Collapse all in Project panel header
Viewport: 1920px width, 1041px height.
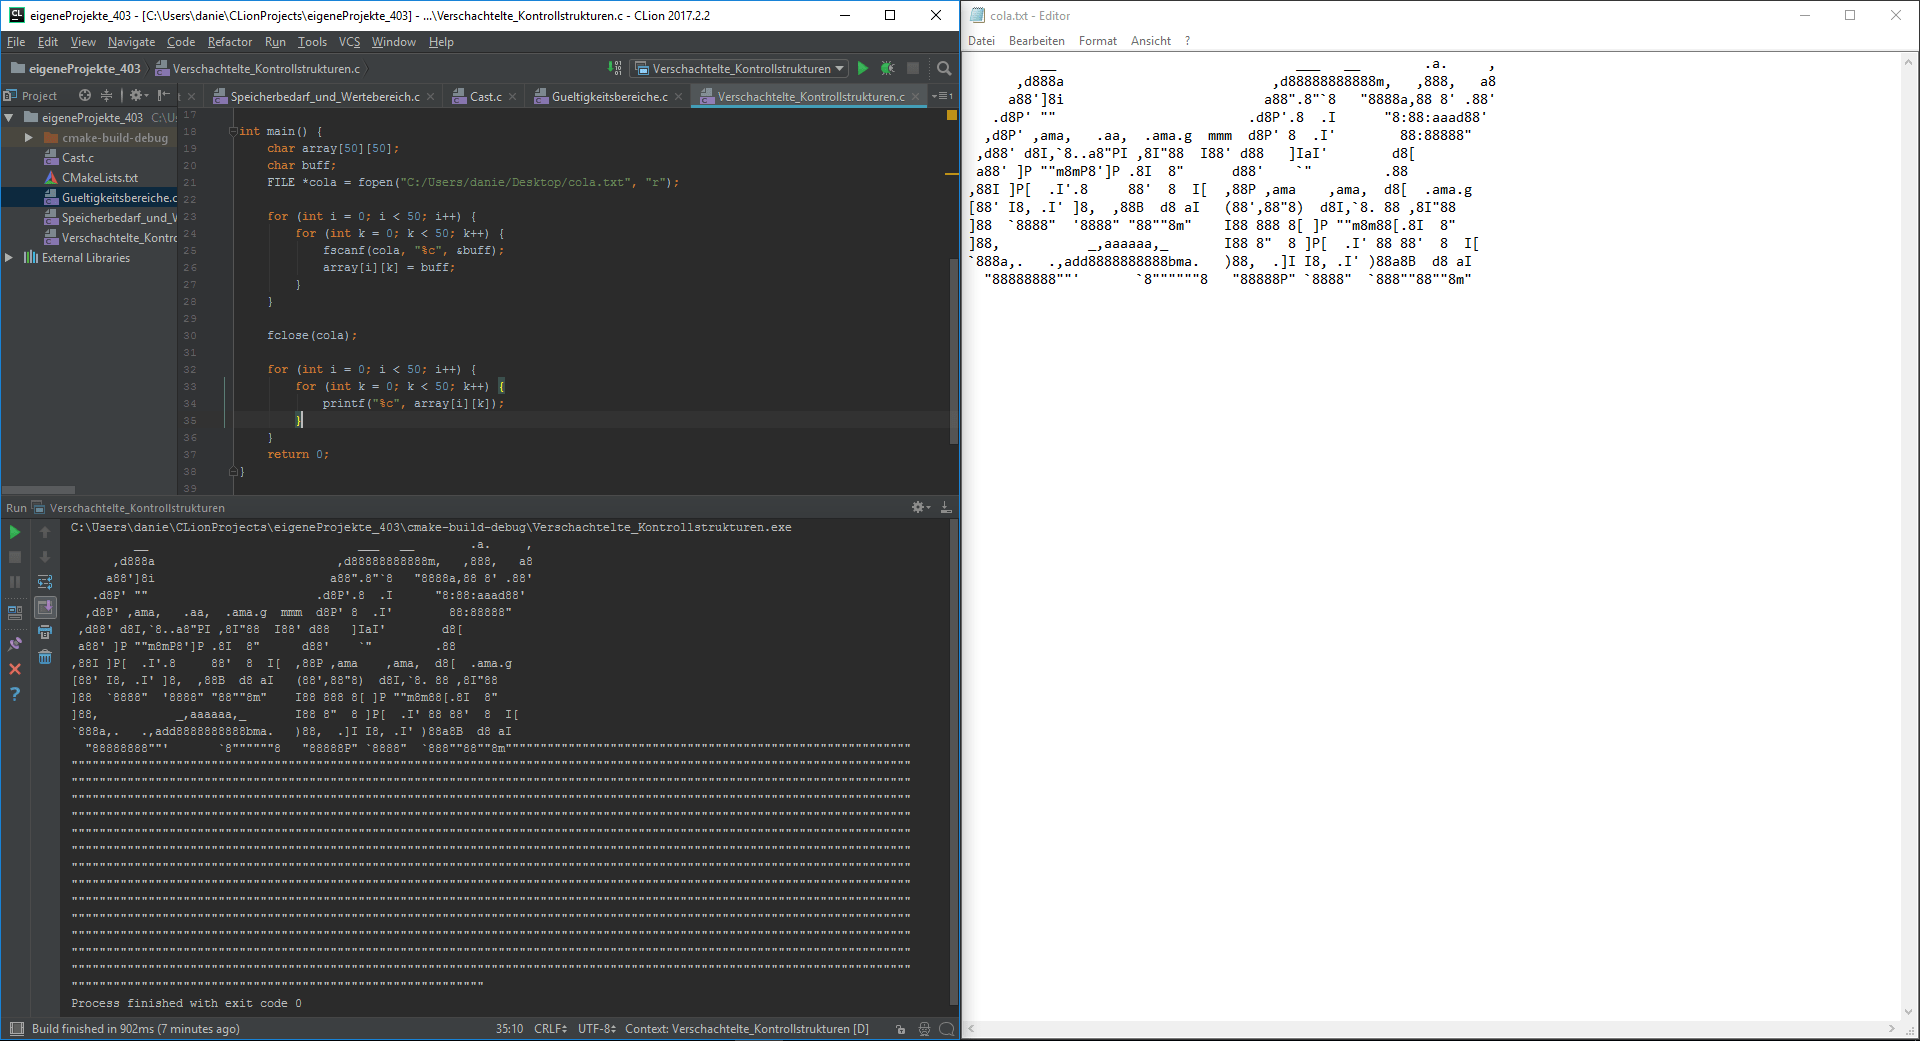click(x=106, y=96)
